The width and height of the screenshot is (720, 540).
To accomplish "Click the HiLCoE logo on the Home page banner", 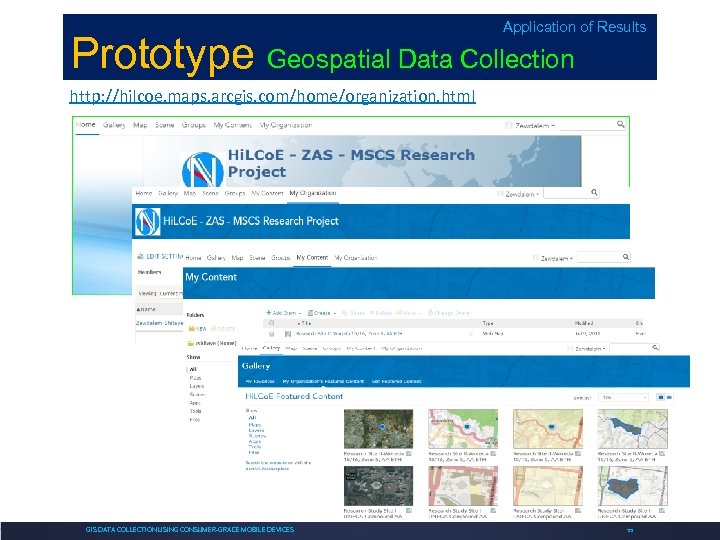I will click(202, 169).
